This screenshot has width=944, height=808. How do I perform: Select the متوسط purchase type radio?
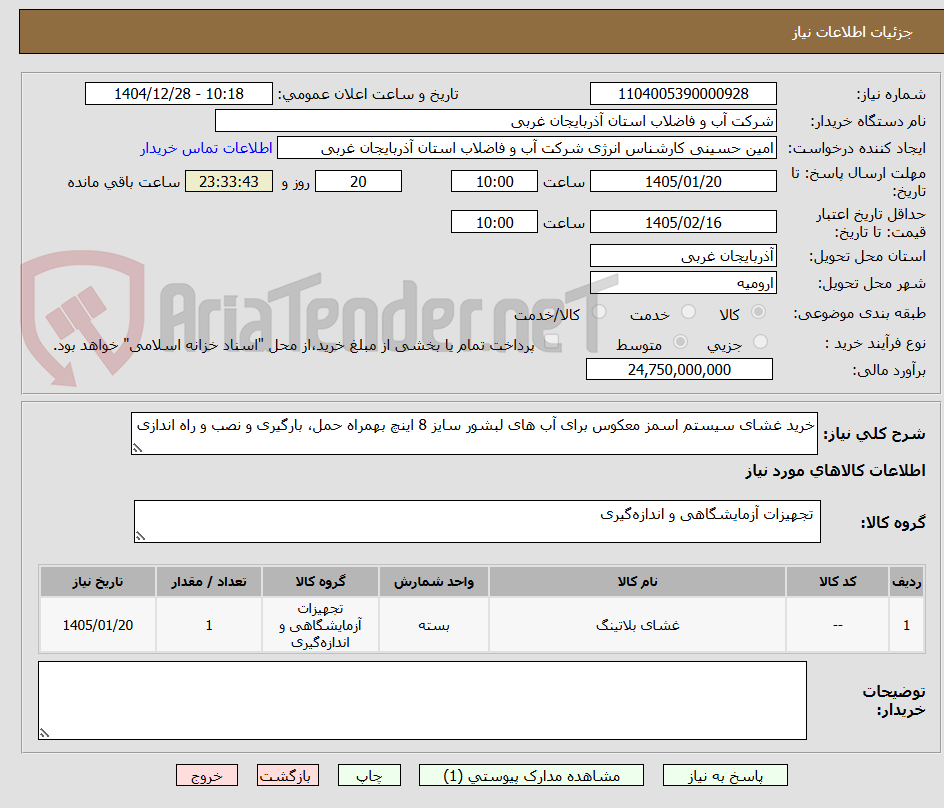coord(680,342)
